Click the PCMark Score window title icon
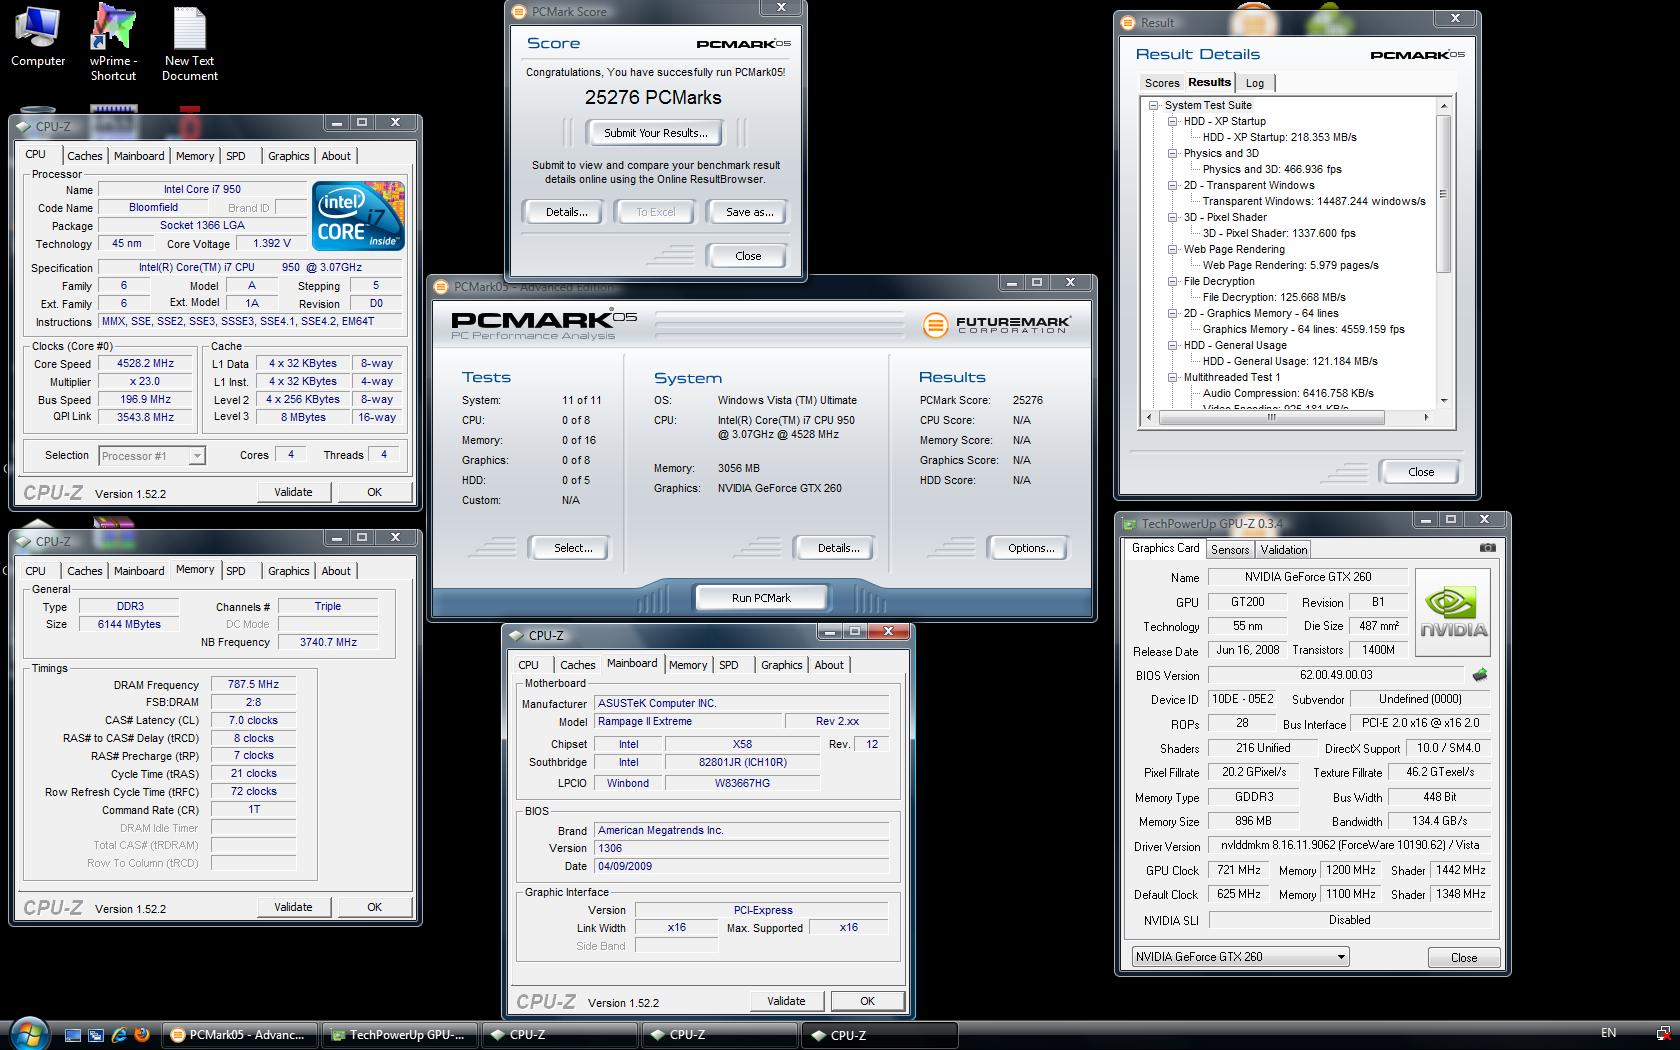 pyautogui.click(x=518, y=12)
